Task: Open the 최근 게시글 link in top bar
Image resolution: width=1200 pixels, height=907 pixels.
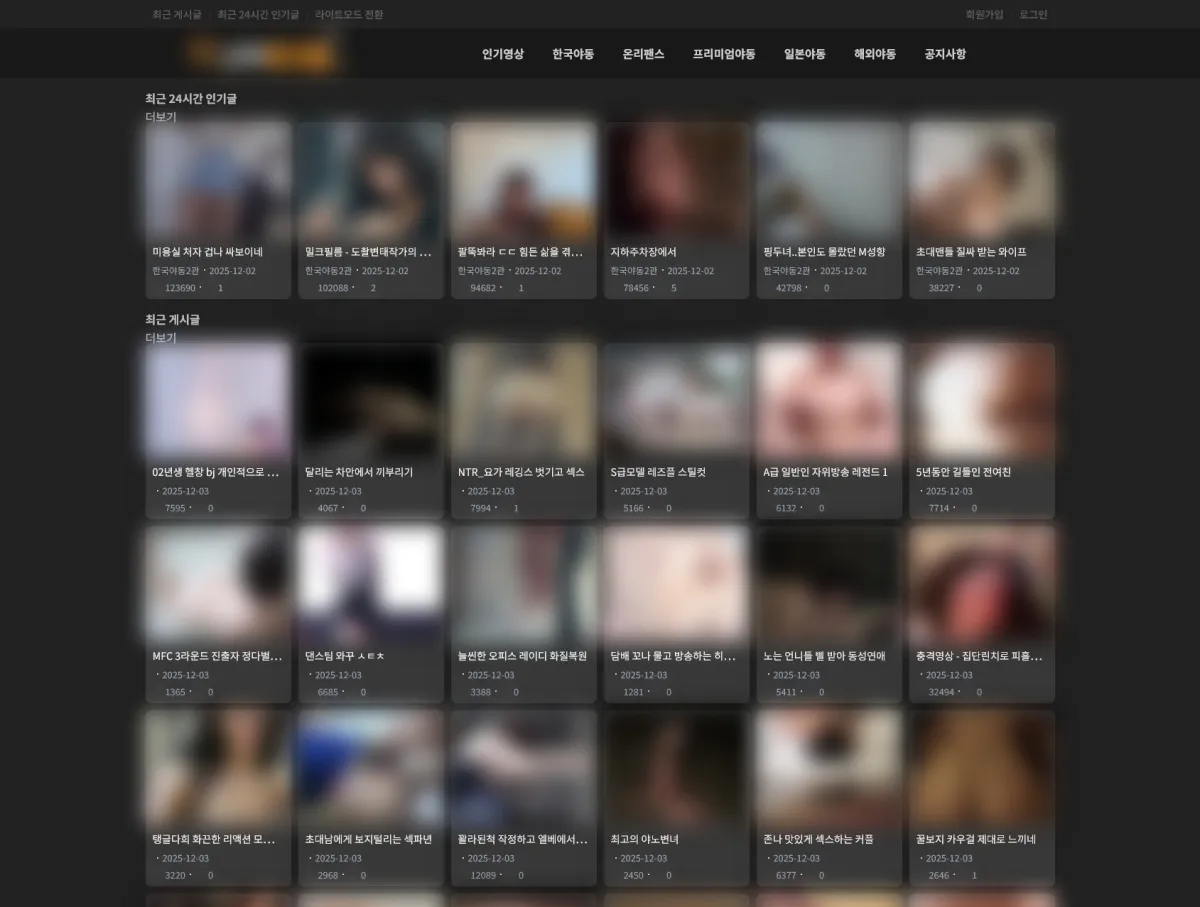Action: tap(176, 15)
